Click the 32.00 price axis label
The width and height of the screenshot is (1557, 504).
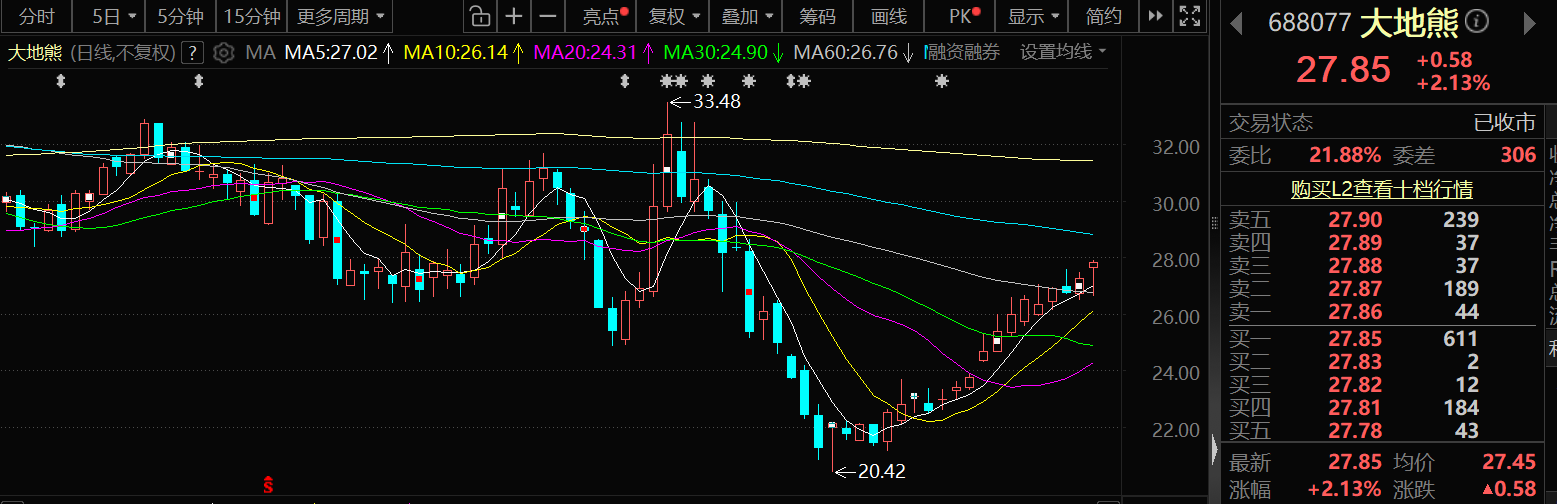pos(1176,147)
